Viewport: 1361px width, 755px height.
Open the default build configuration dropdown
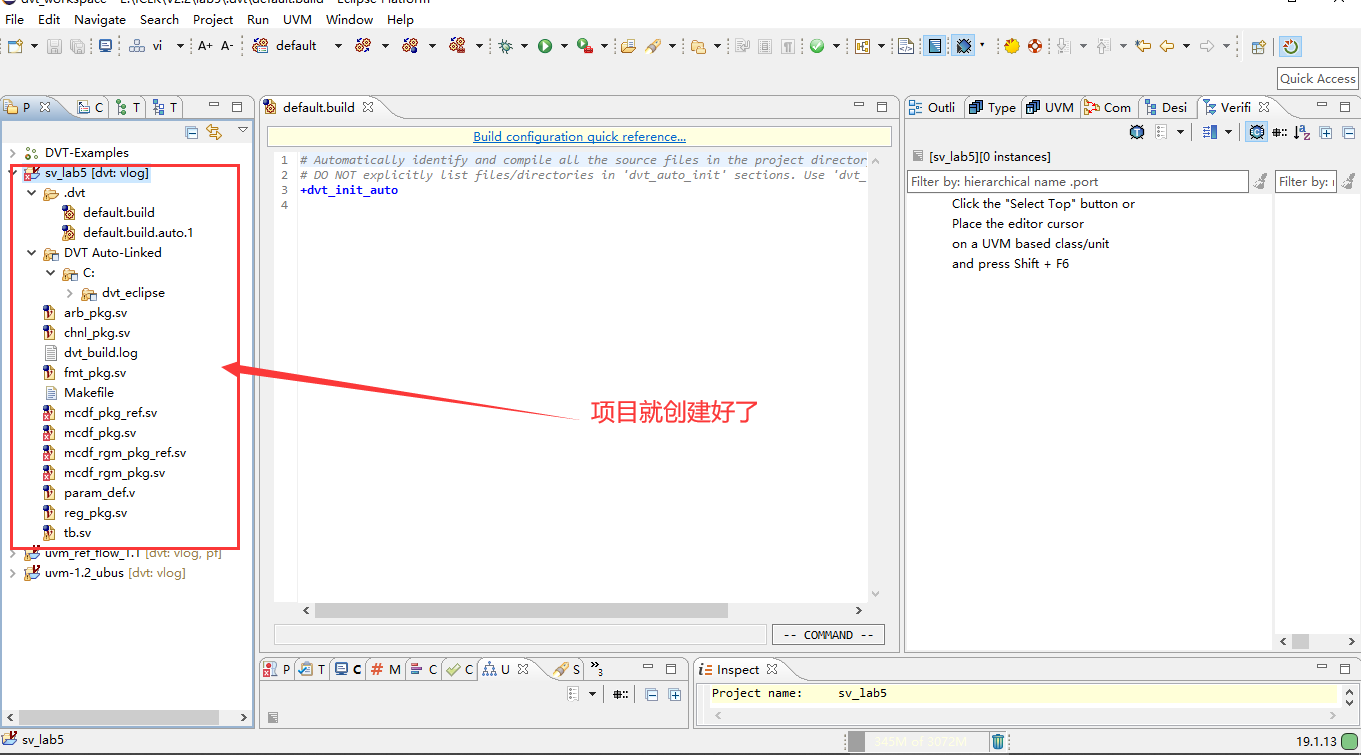[x=337, y=45]
